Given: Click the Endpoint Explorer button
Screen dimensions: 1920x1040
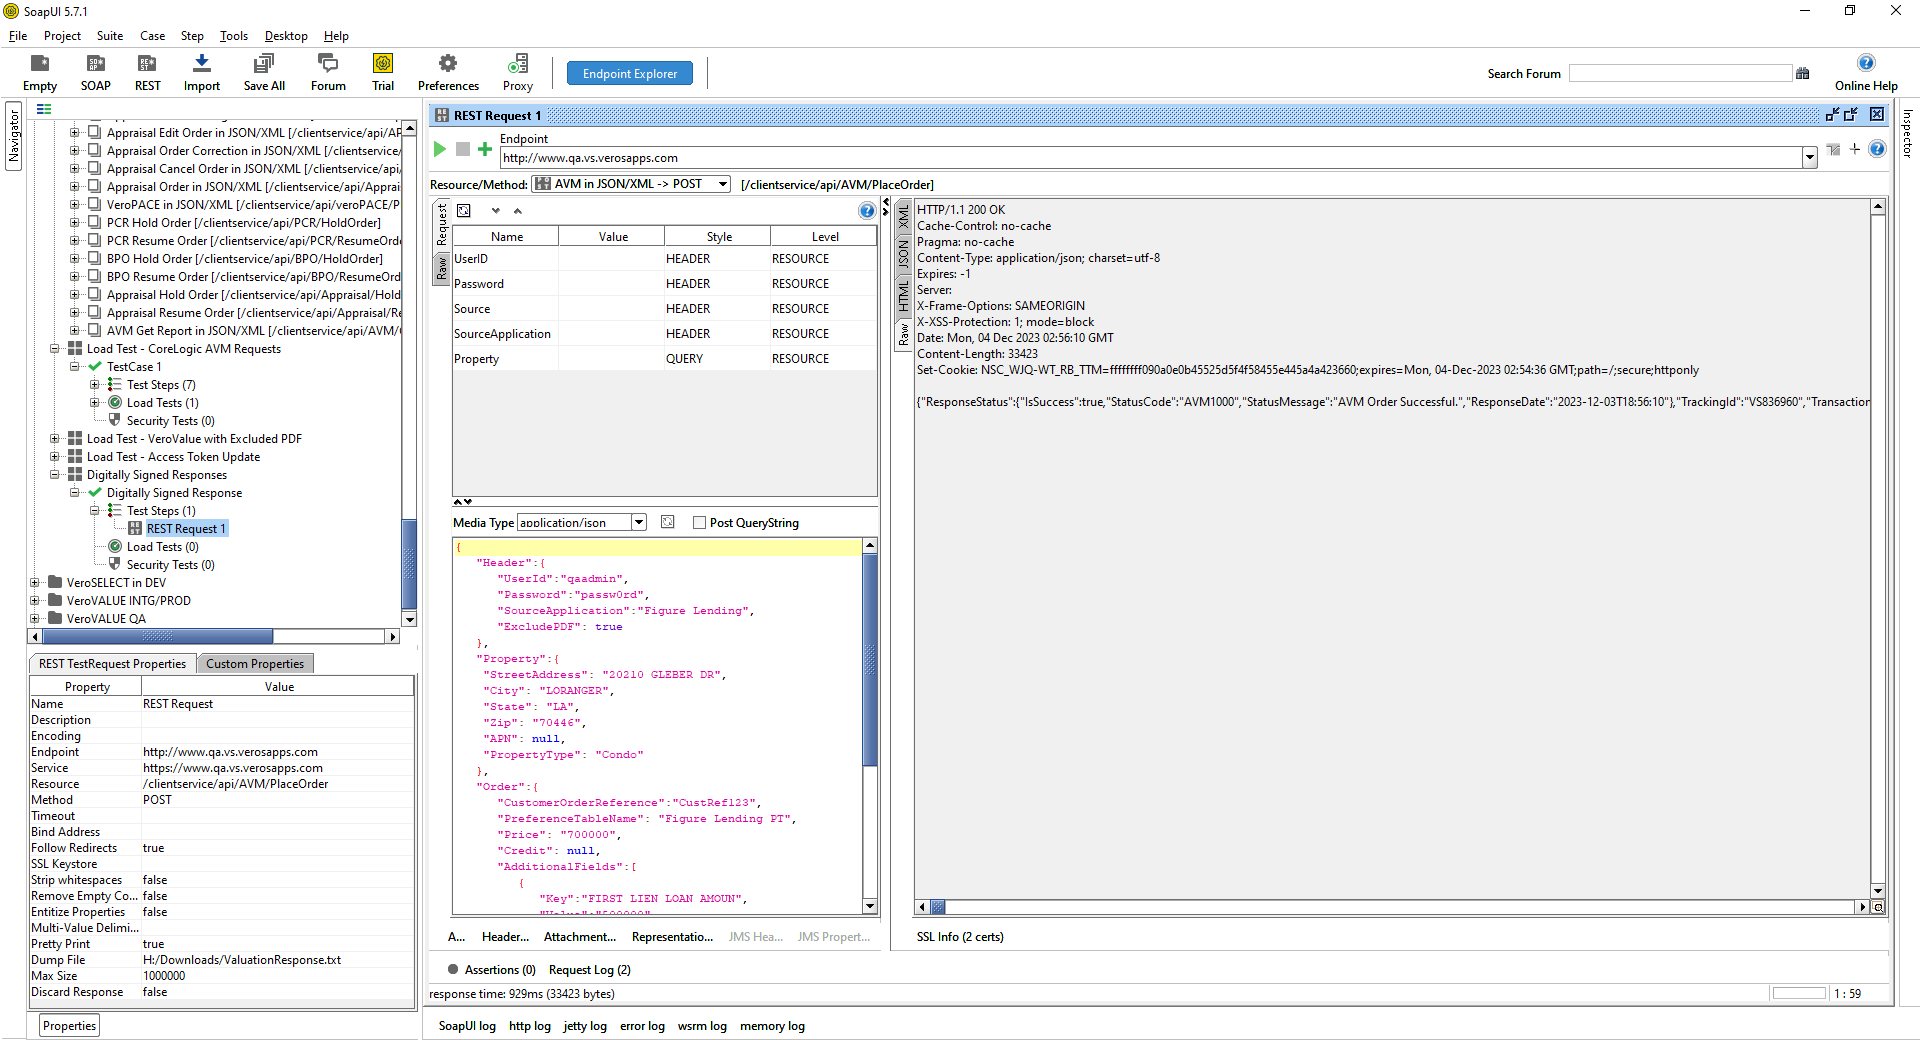Looking at the screenshot, I should (630, 74).
